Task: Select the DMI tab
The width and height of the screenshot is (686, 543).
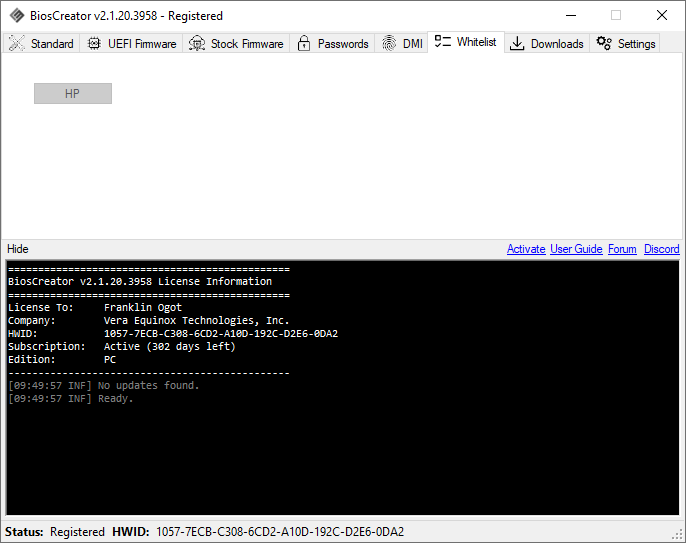Action: tap(402, 43)
